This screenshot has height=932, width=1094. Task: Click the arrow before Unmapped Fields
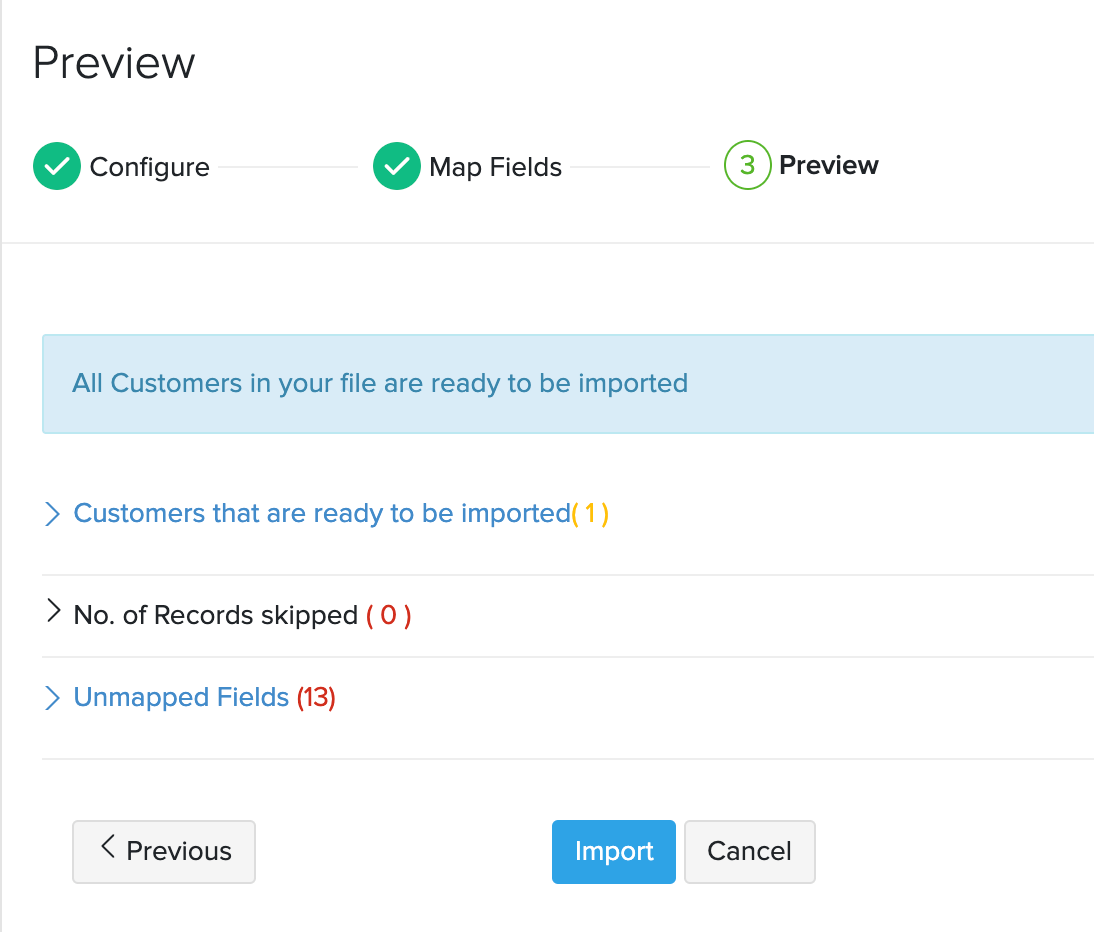pyautogui.click(x=53, y=697)
